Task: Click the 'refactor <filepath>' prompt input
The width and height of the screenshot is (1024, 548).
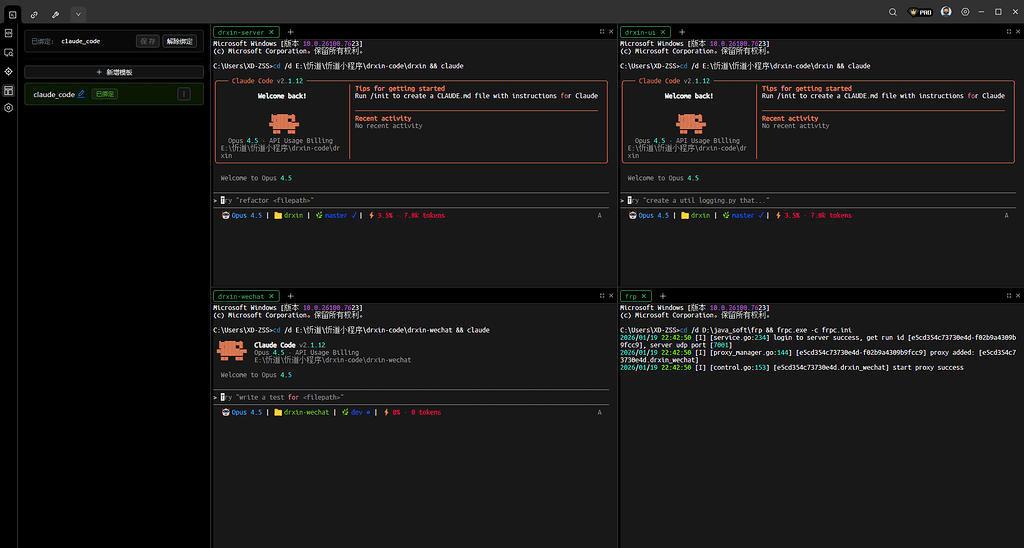Action: [x=411, y=201]
